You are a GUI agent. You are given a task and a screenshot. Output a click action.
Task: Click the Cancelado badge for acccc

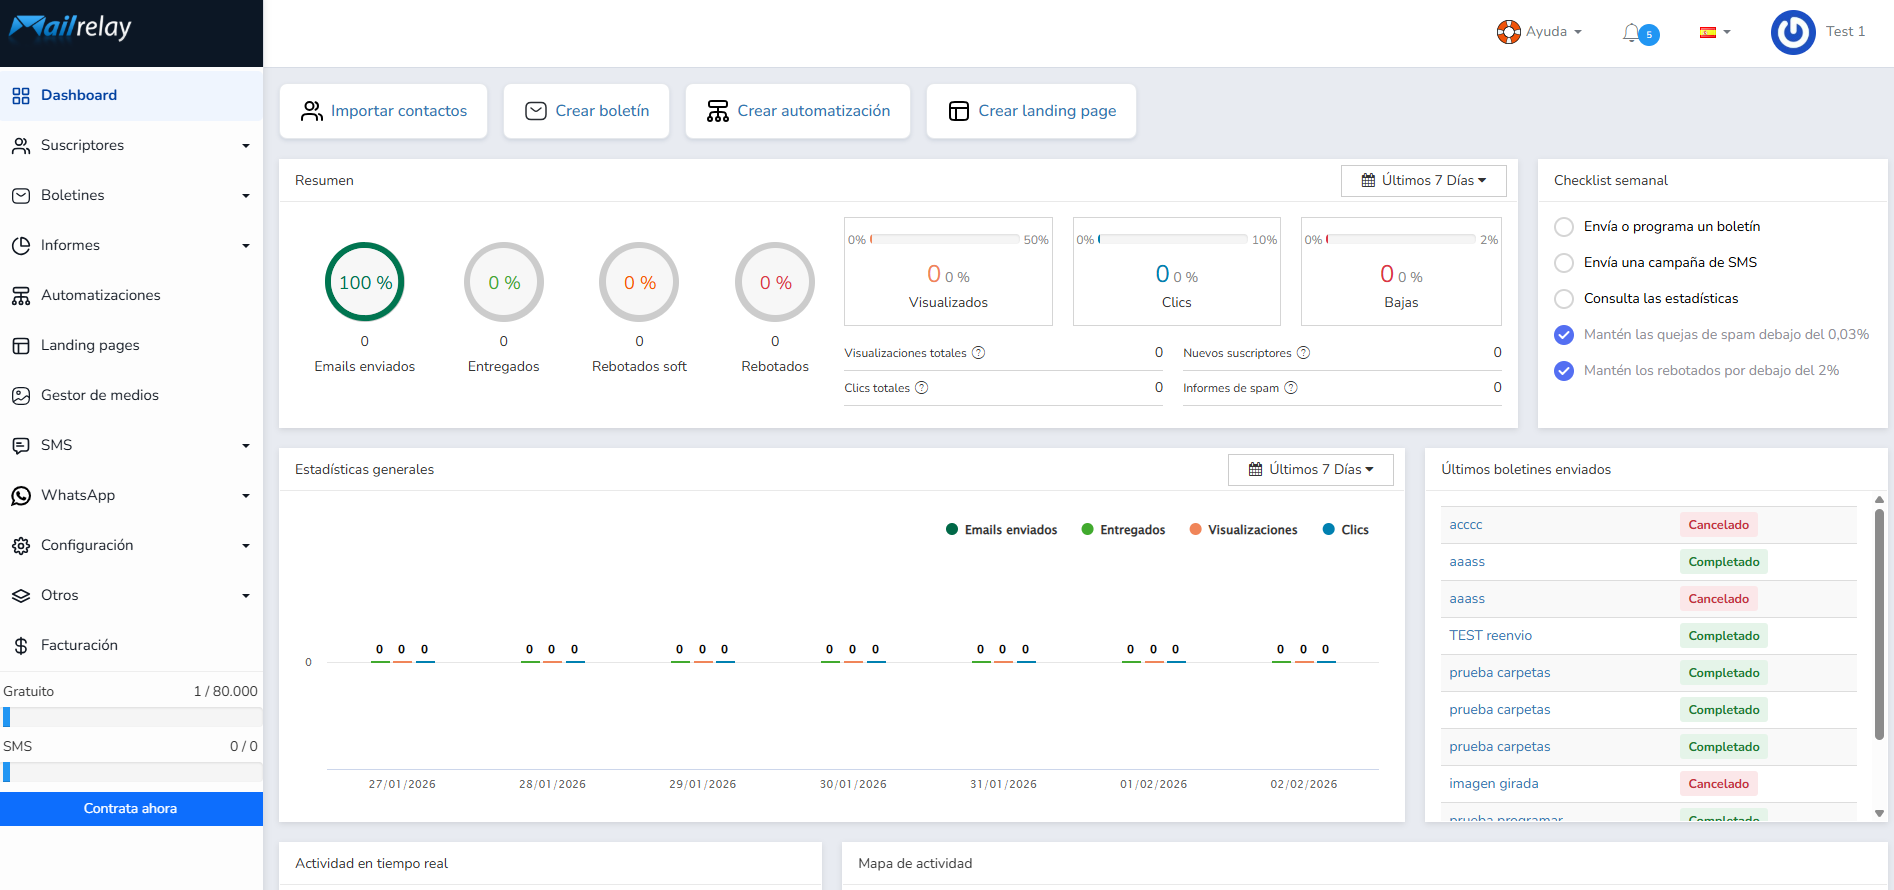click(1718, 525)
